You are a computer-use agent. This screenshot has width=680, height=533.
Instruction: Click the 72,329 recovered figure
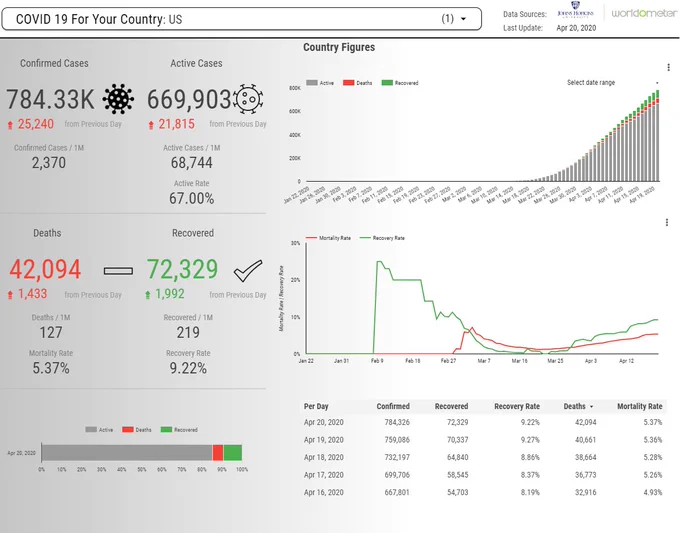[x=182, y=269]
